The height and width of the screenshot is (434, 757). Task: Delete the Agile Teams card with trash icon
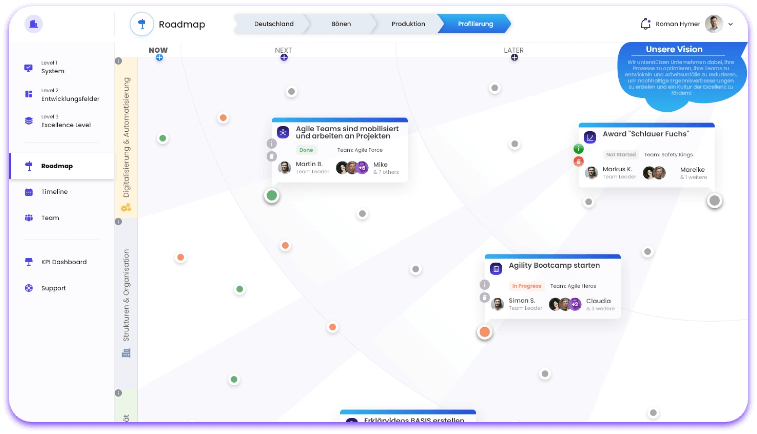(271, 156)
